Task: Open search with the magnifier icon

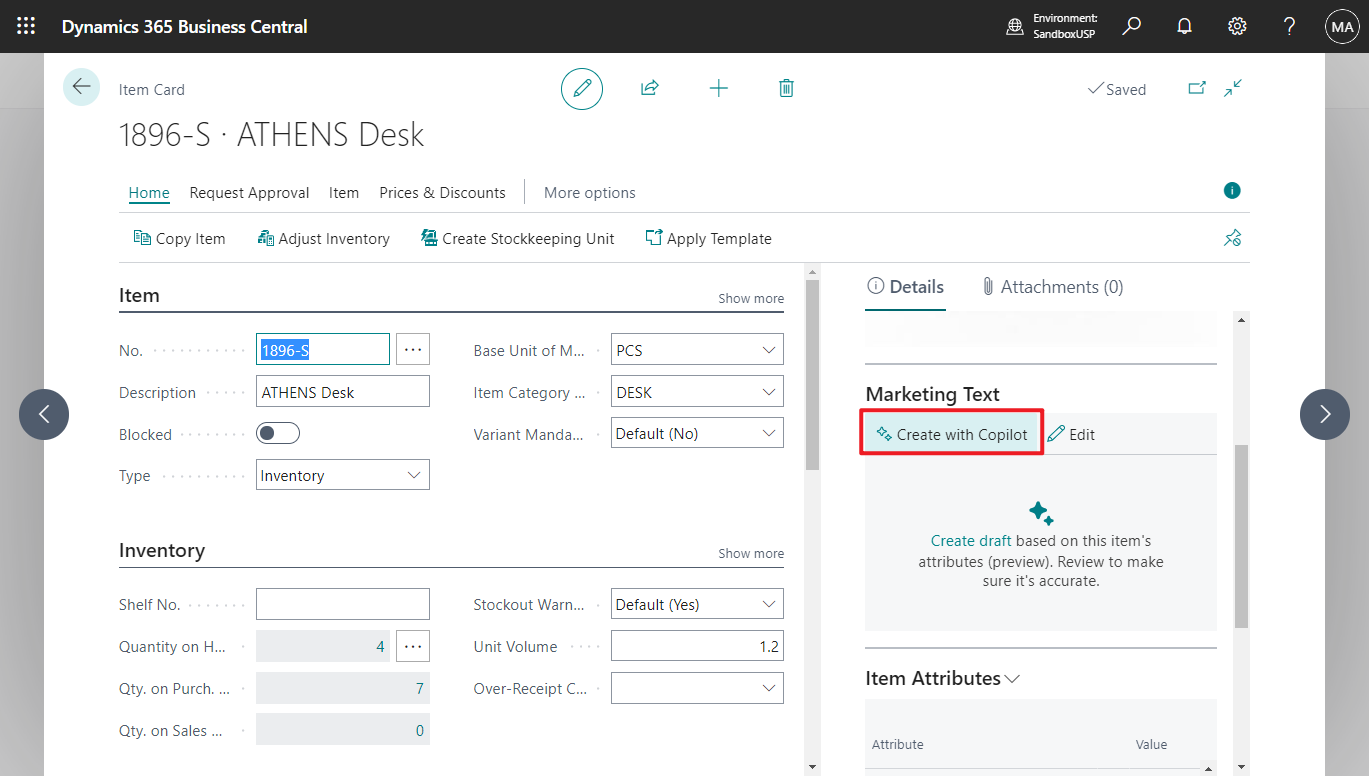Action: (1131, 26)
